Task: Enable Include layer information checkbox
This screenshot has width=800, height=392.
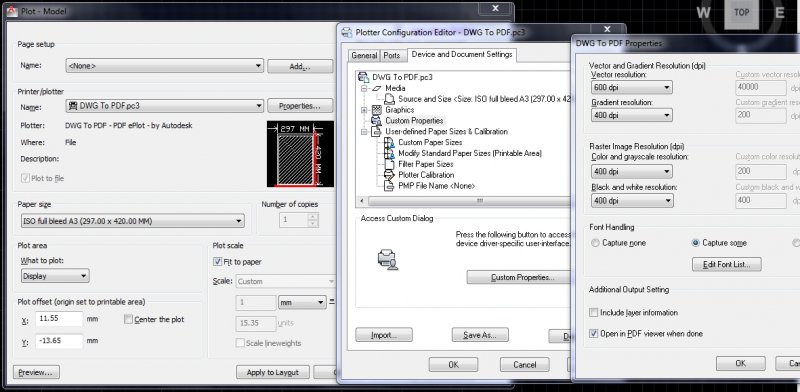Action: 593,312
